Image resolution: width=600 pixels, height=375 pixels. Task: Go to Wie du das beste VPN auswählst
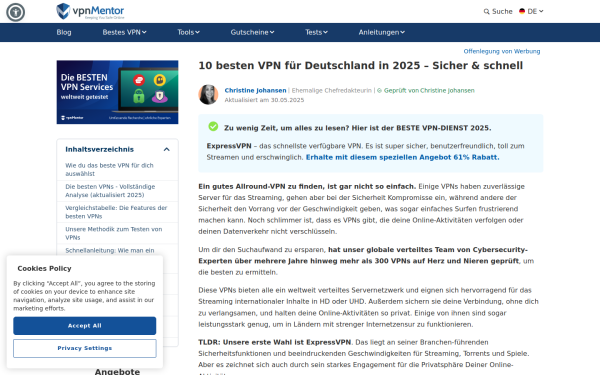pyautogui.click(x=109, y=170)
